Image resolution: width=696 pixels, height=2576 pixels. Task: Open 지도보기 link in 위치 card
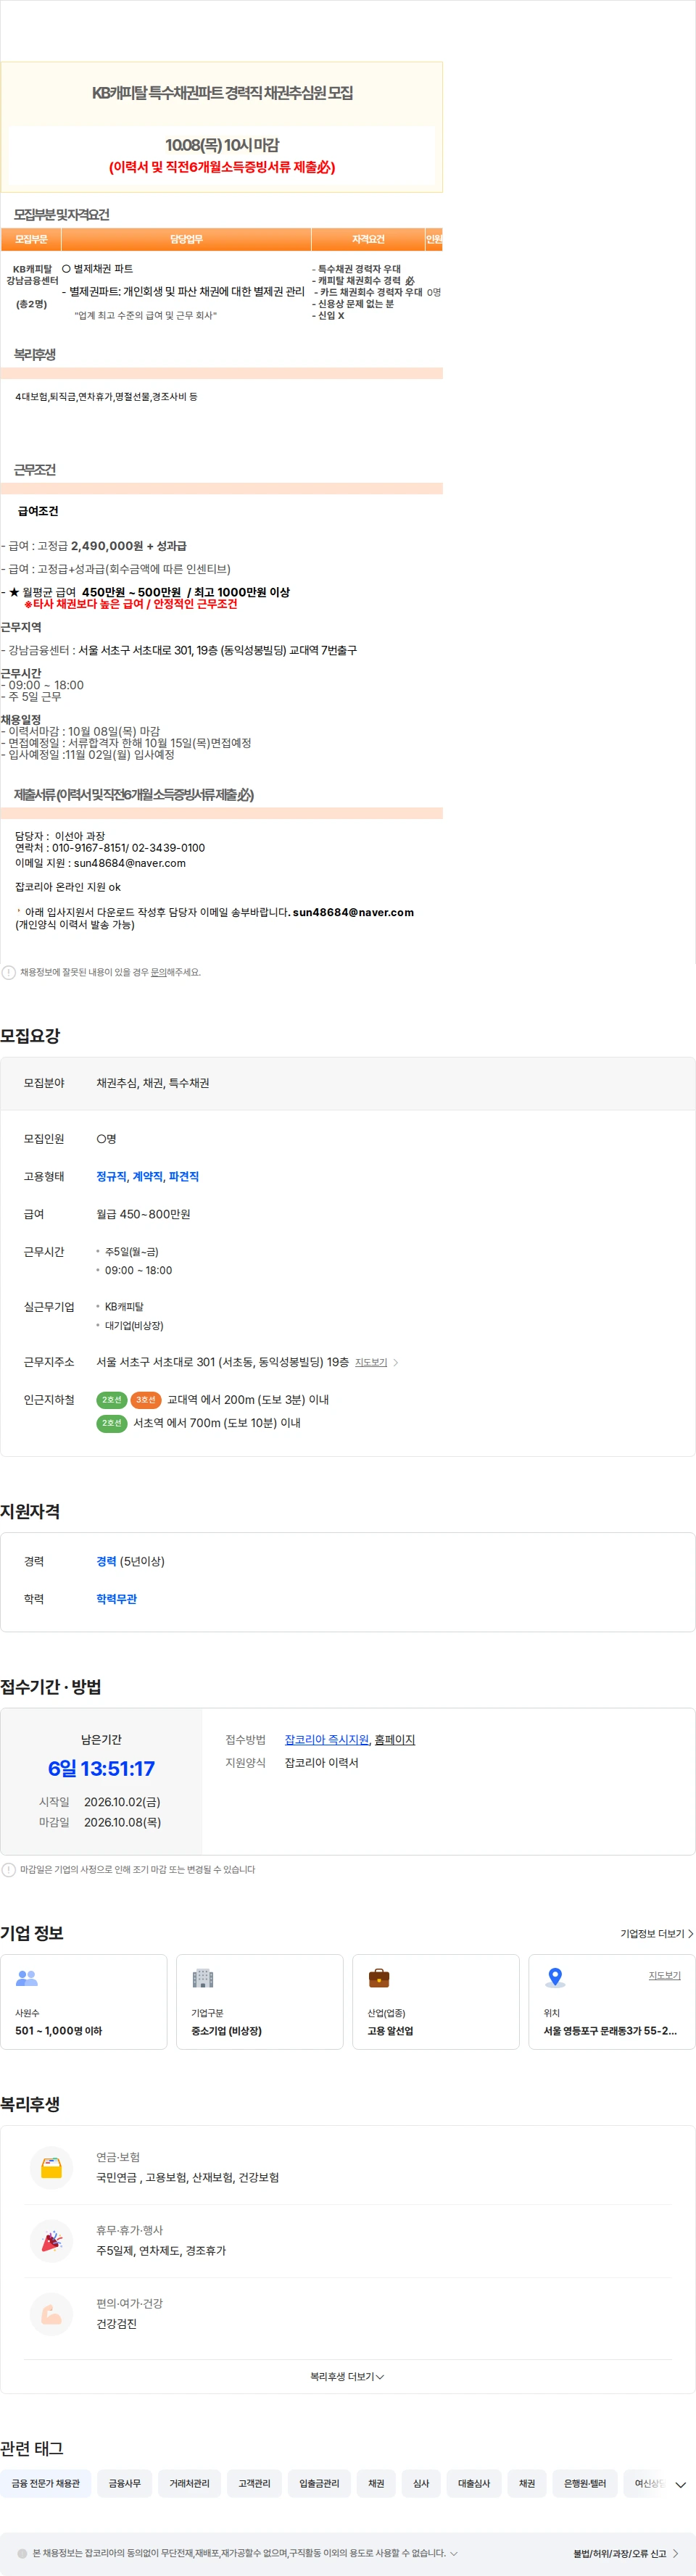pos(664,1975)
